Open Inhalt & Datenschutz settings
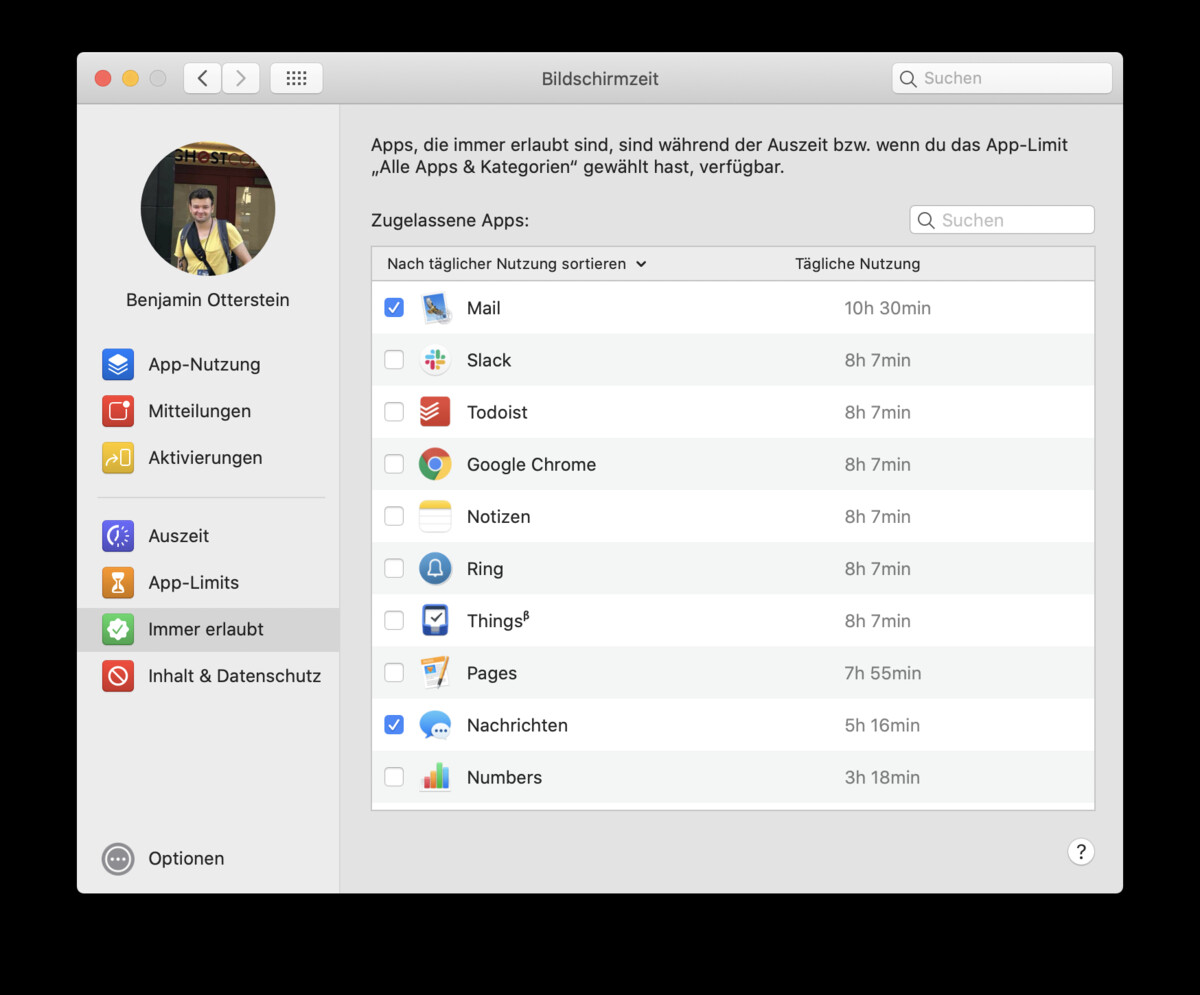This screenshot has width=1200, height=995. pyautogui.click(x=233, y=675)
